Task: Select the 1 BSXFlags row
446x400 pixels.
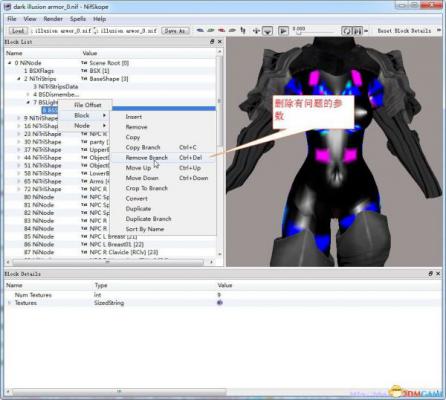Action: tap(110, 71)
